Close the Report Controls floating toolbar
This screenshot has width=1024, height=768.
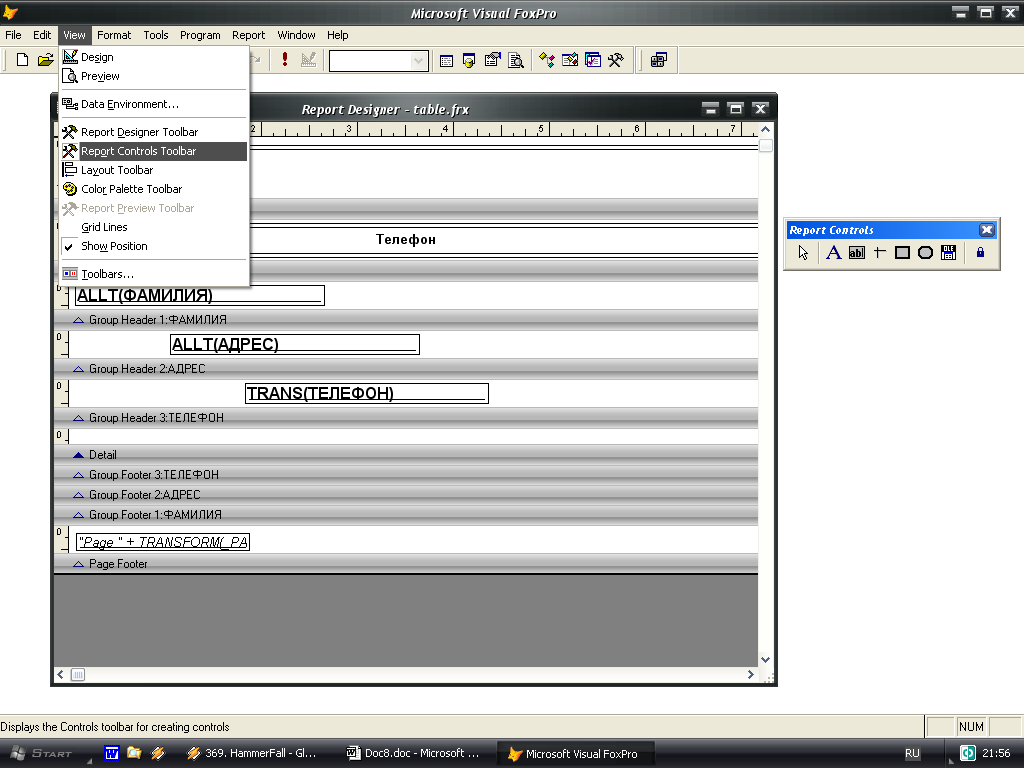987,230
